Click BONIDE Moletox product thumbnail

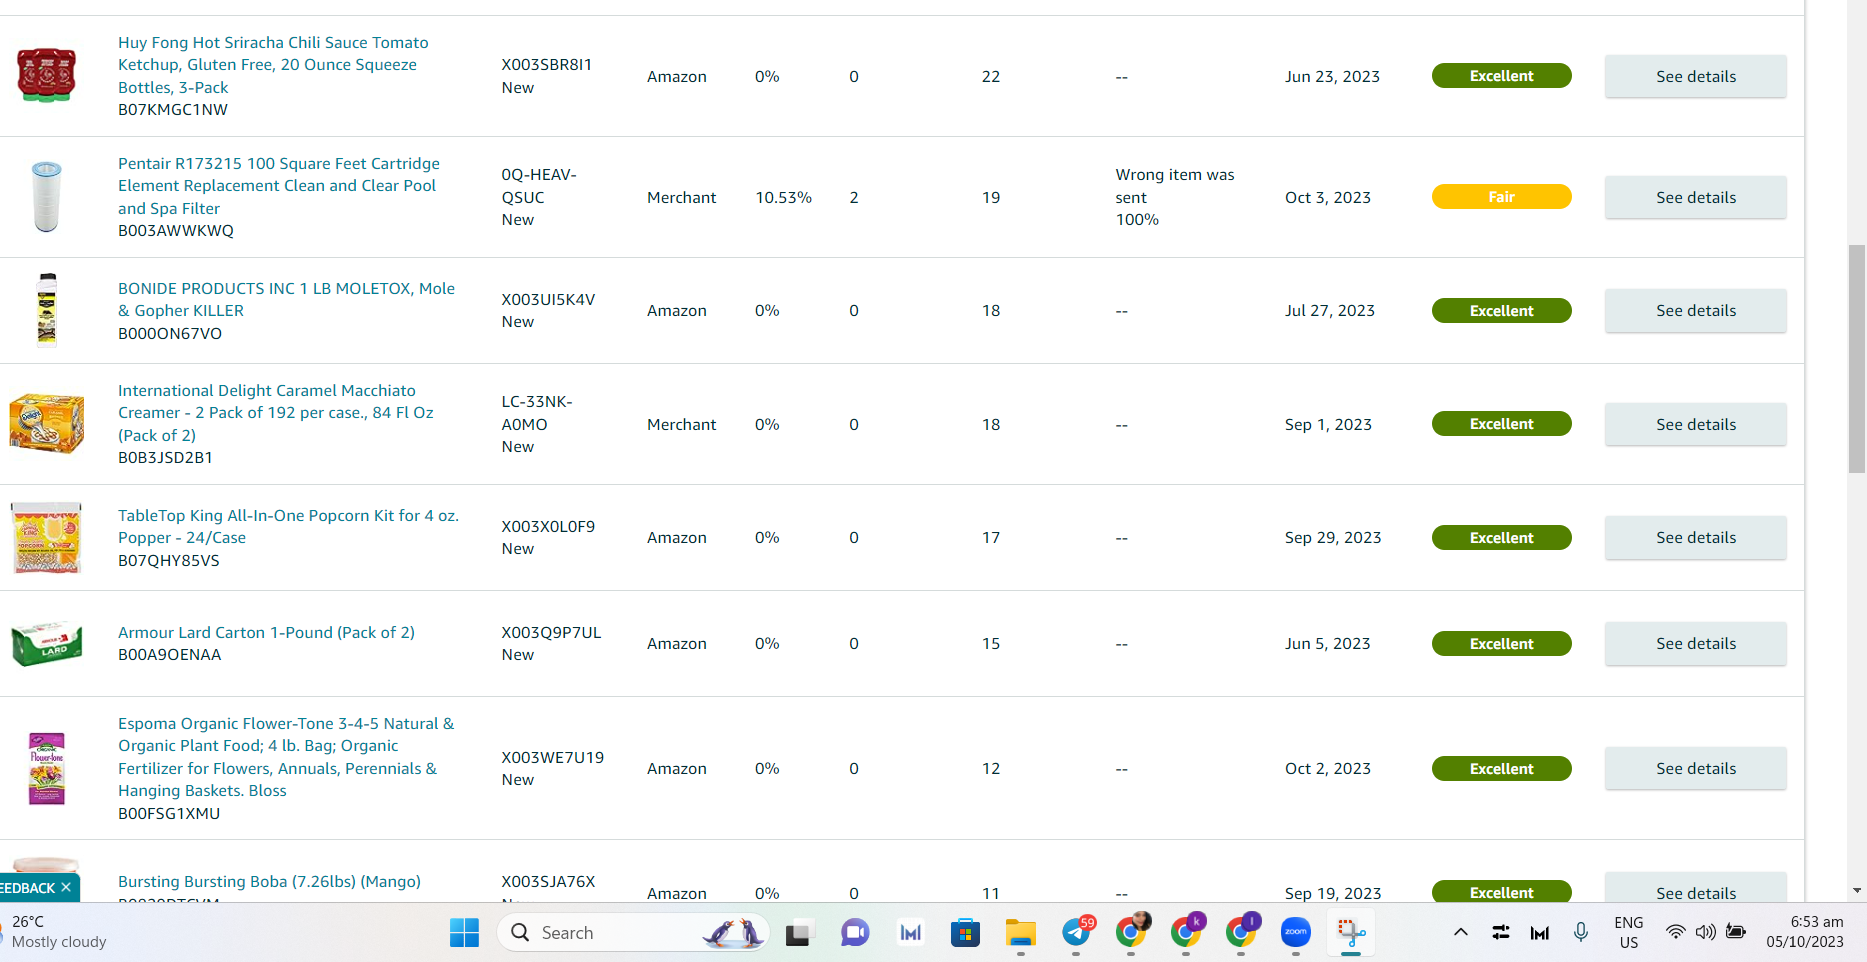point(46,310)
